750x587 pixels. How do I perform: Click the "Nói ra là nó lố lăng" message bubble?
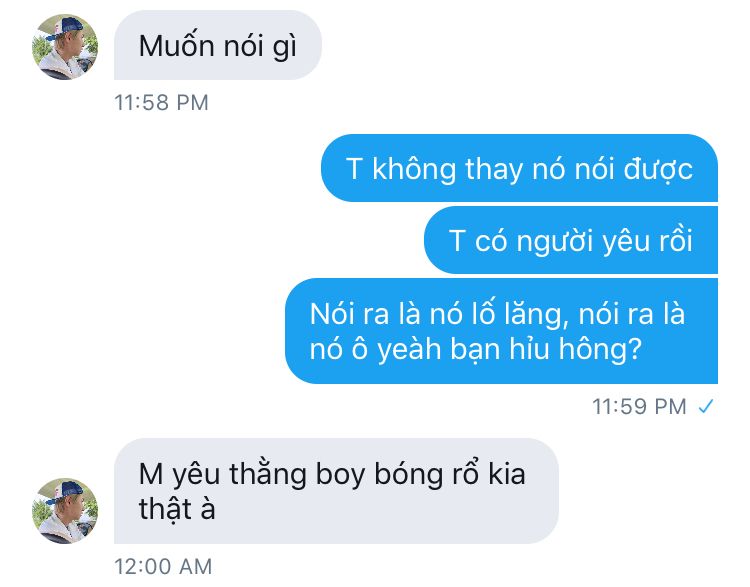(502, 331)
